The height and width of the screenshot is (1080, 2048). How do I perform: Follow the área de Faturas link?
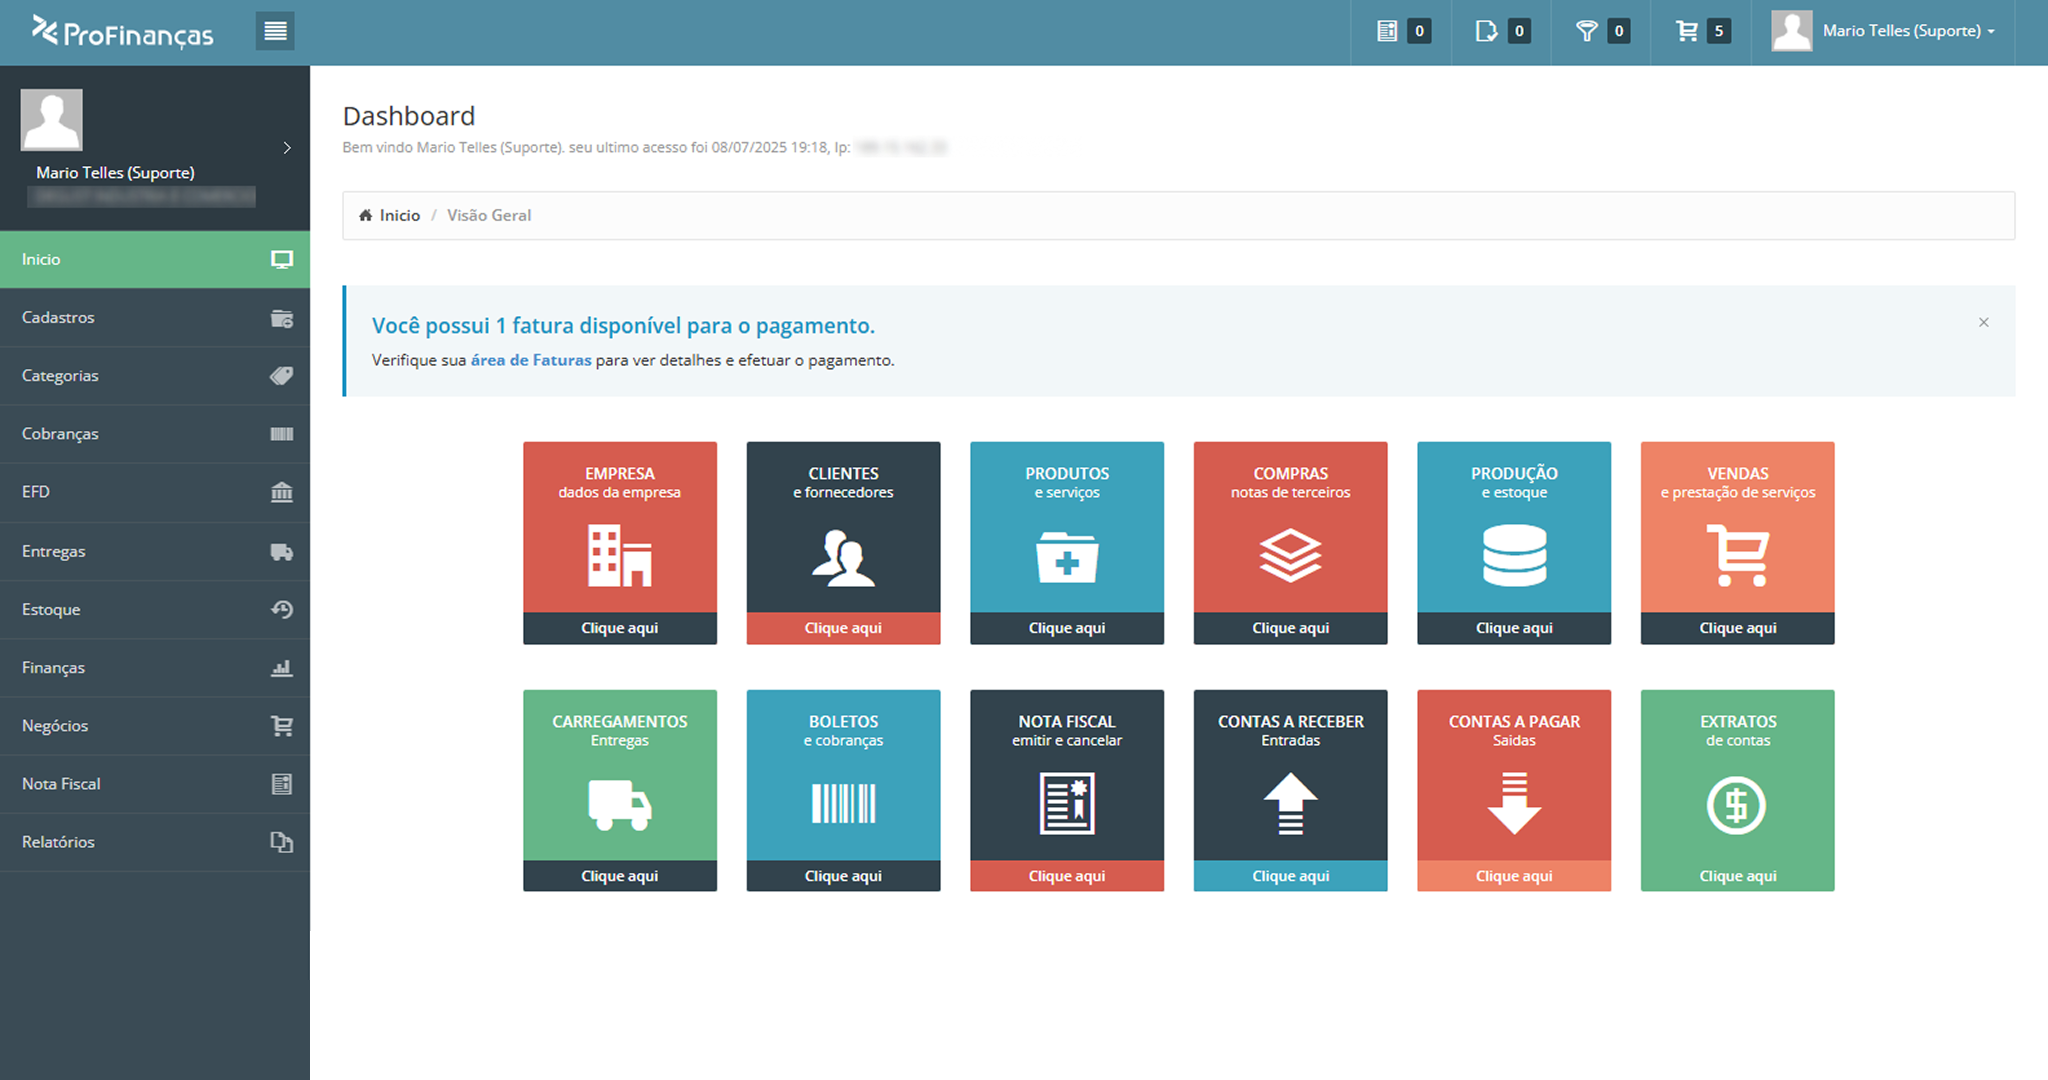(x=531, y=360)
